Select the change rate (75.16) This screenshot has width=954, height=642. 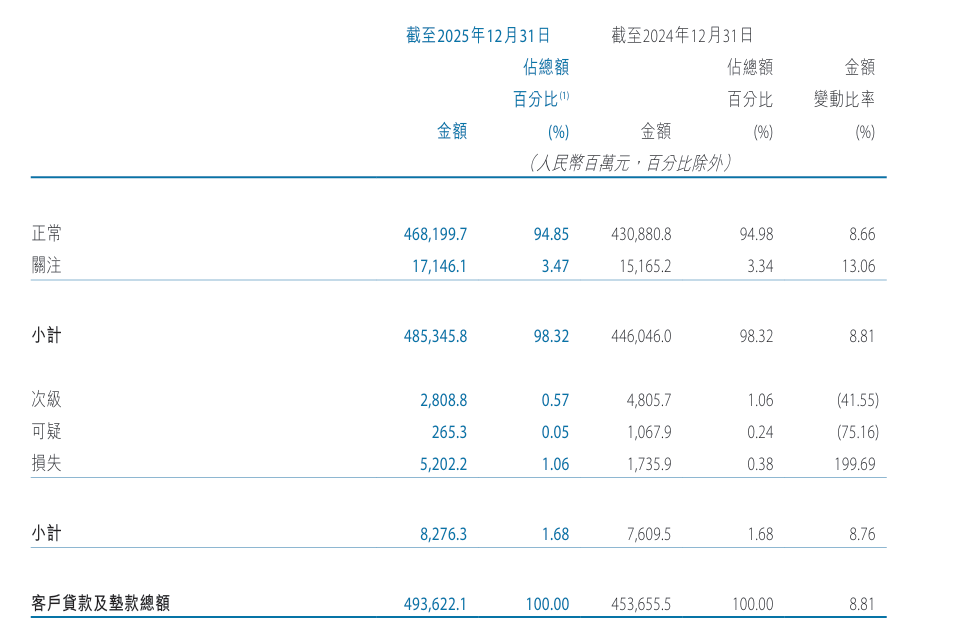point(858,432)
